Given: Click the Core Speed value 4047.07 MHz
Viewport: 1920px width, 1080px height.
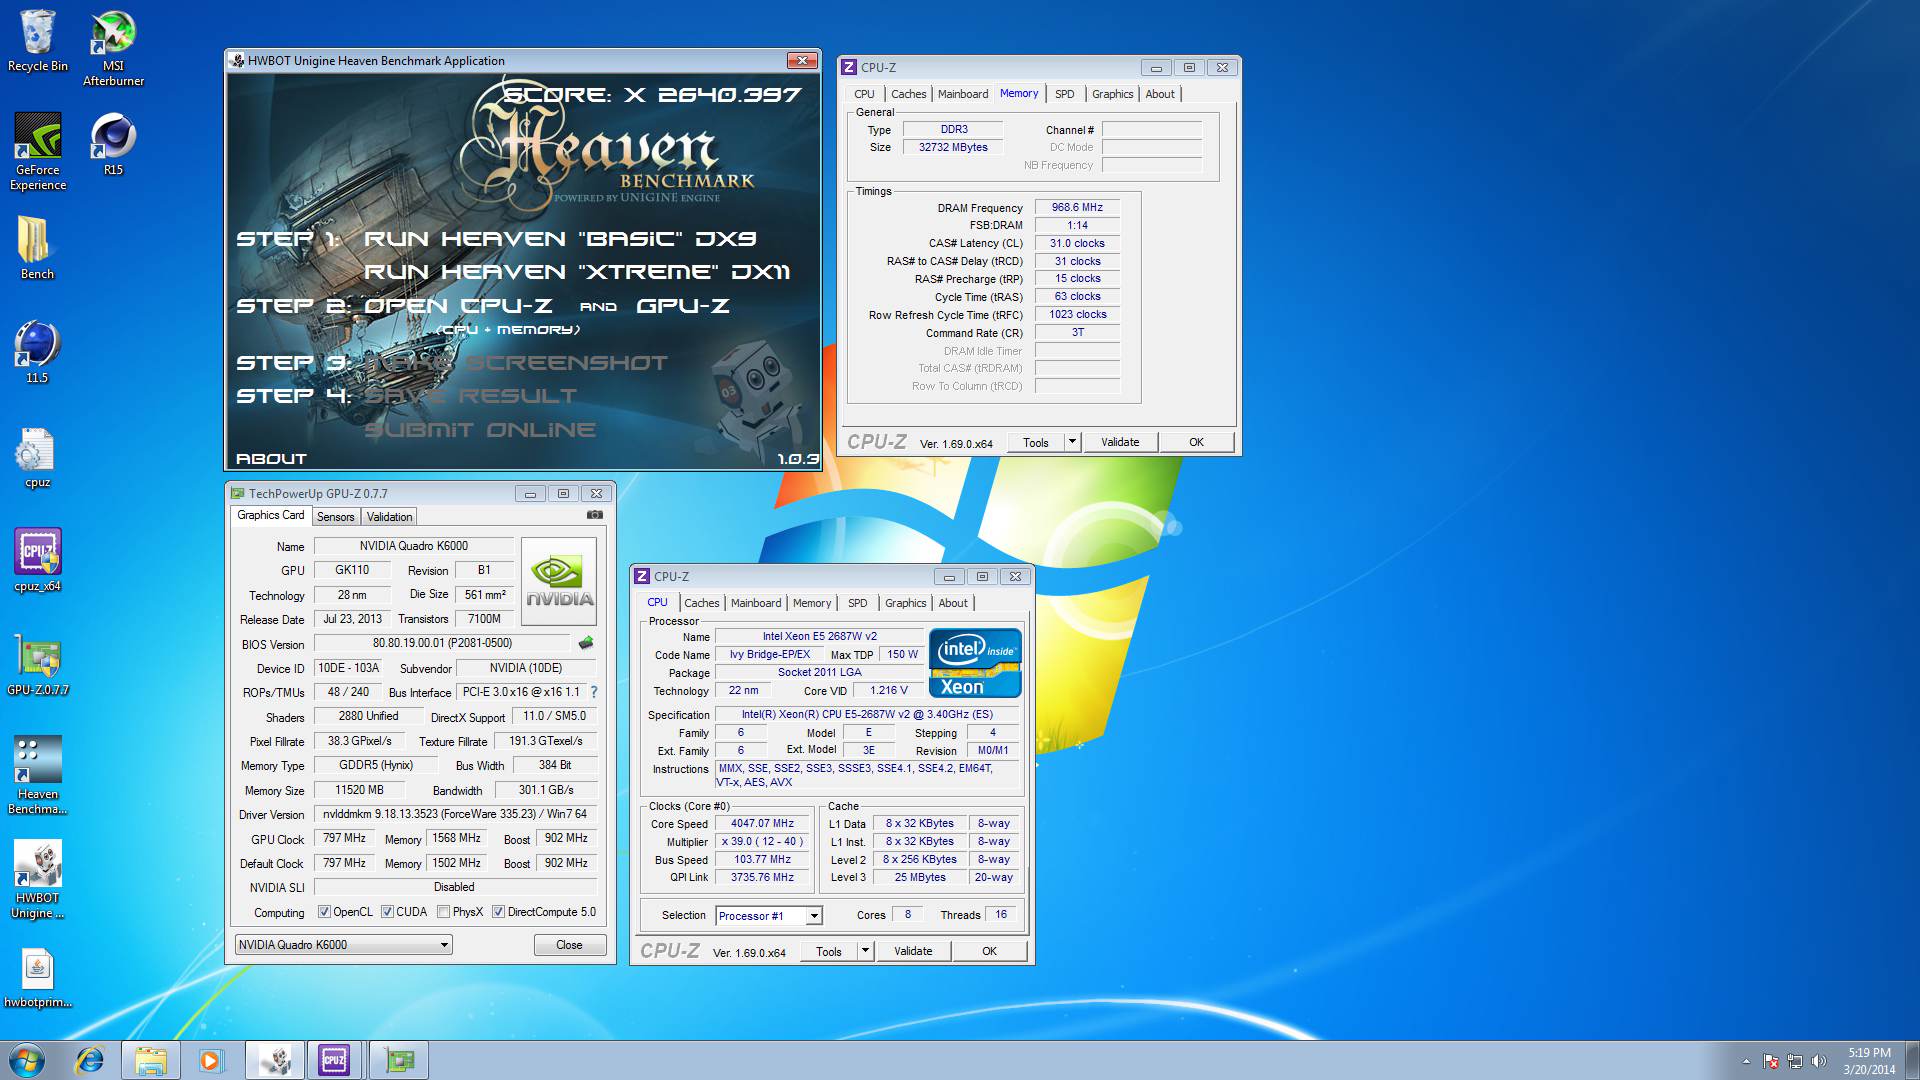Looking at the screenshot, I should (x=762, y=824).
